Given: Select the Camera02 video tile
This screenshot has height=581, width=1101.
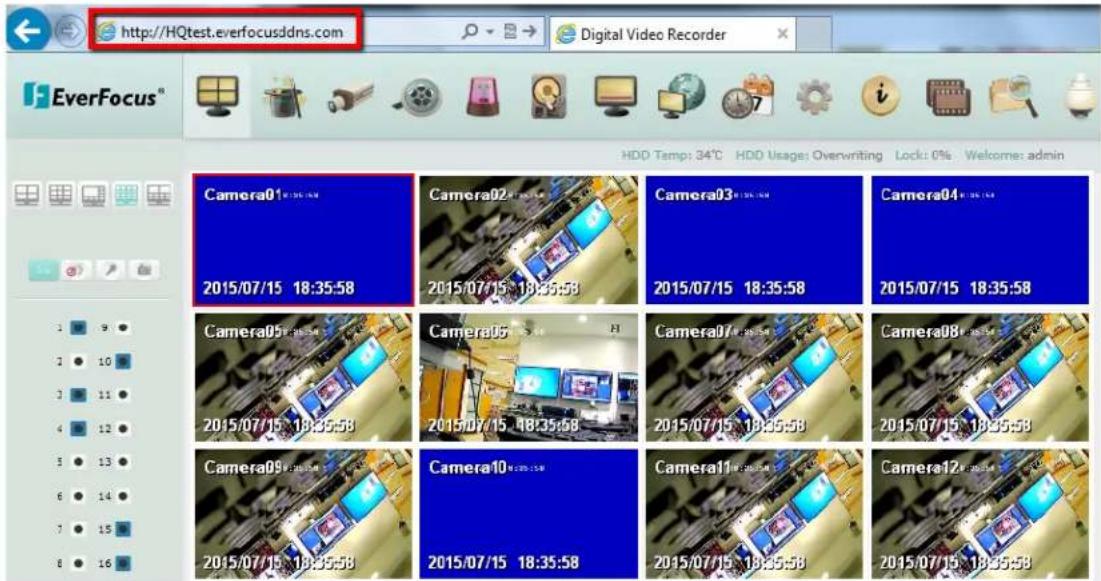Looking at the screenshot, I should click(529, 240).
